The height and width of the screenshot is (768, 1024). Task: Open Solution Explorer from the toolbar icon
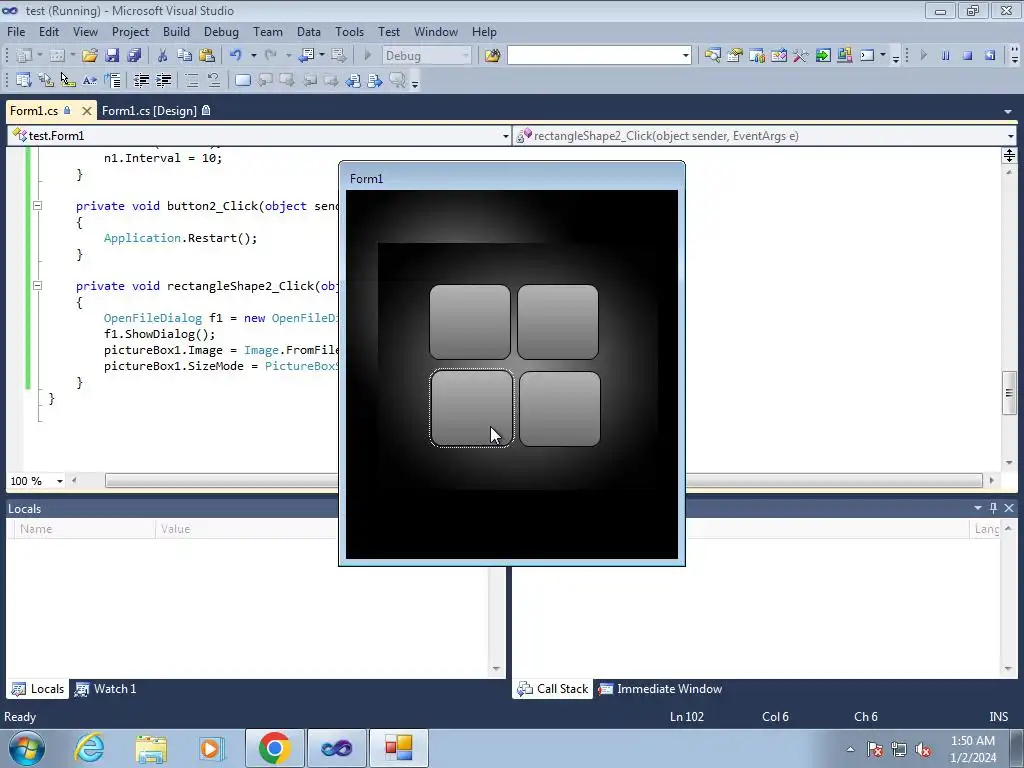coord(712,56)
